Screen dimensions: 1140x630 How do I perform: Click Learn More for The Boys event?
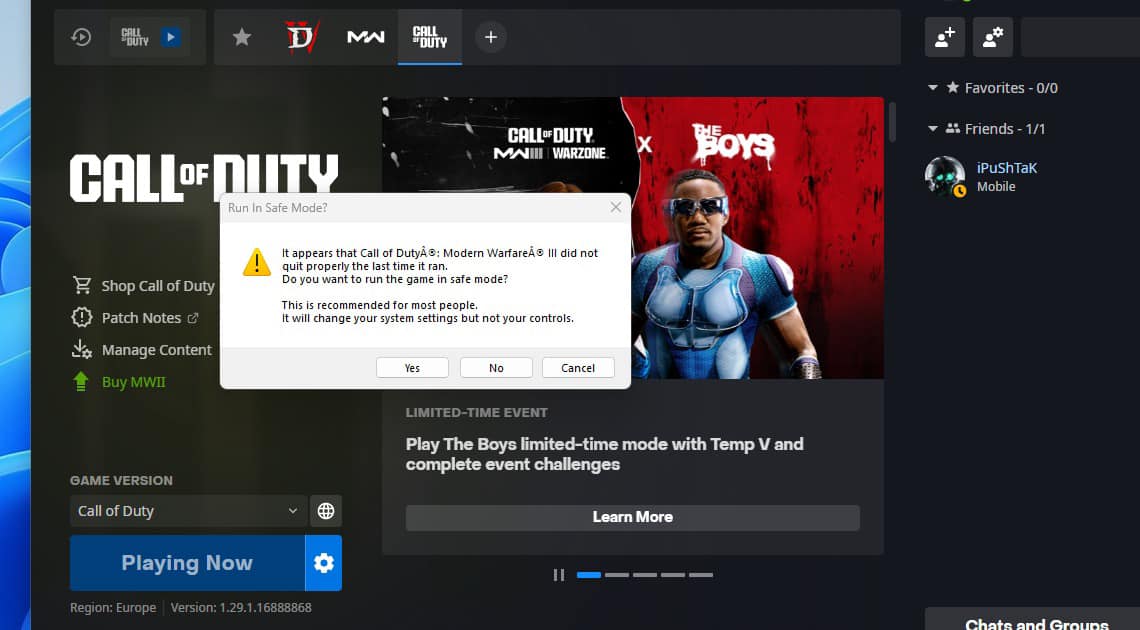(x=633, y=517)
